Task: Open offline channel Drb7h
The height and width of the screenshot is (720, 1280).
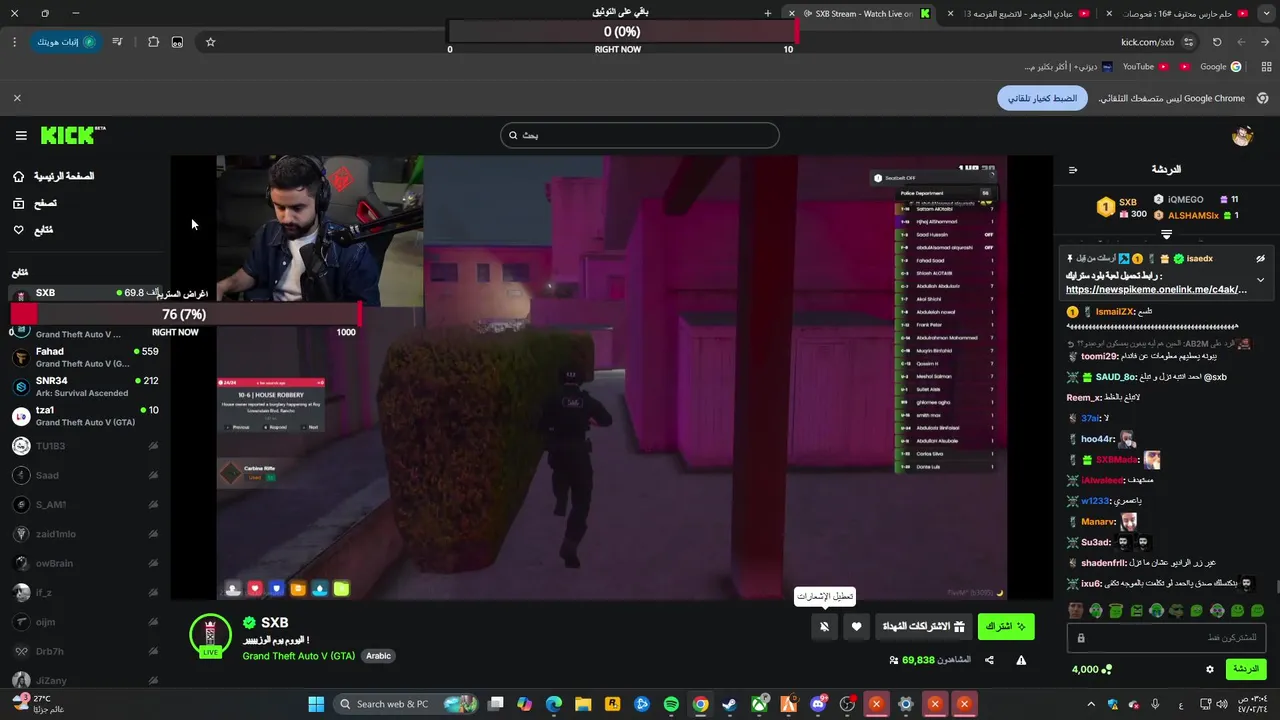Action: (x=85, y=651)
